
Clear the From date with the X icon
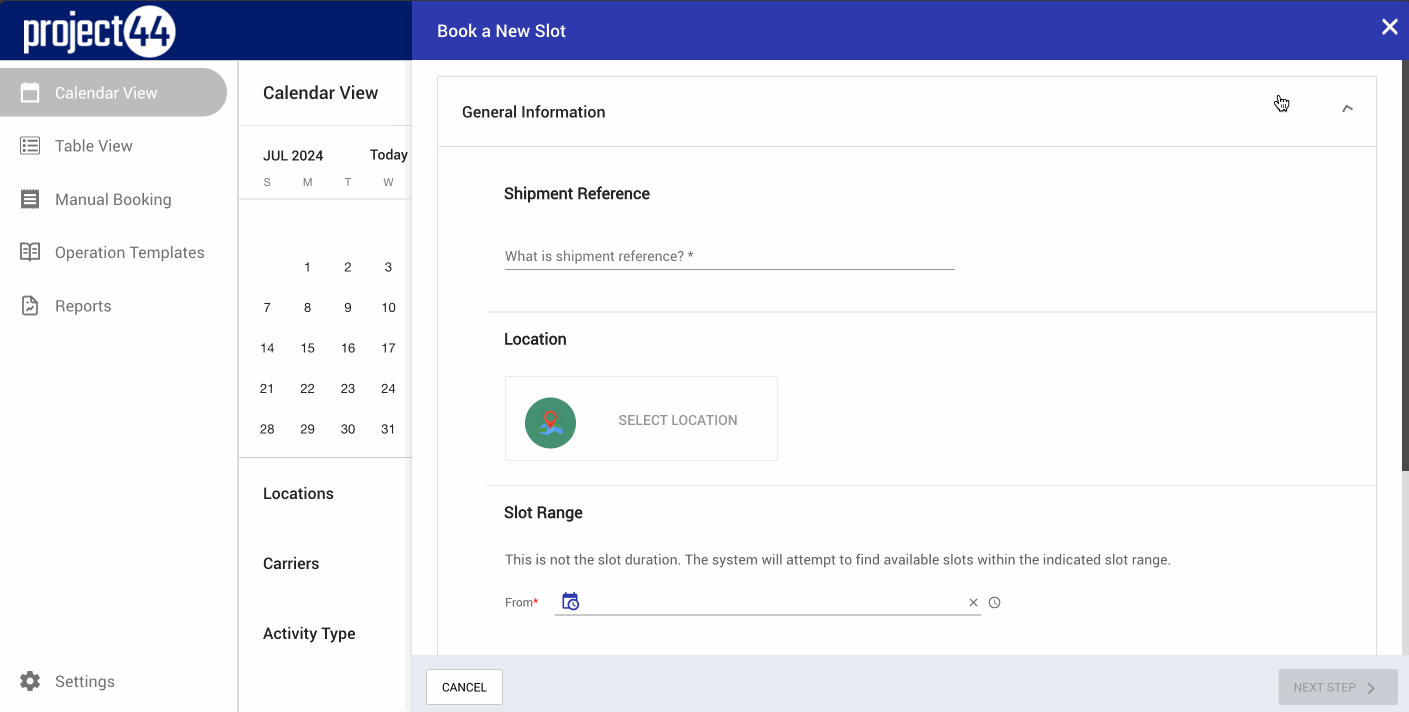coord(973,603)
